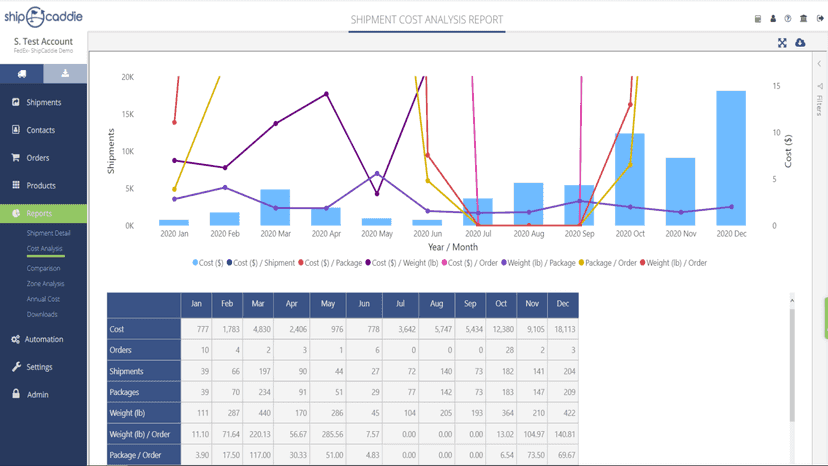This screenshot has height=466, width=828.
Task: Click the Cost row header
Action: pyautogui.click(x=144, y=329)
